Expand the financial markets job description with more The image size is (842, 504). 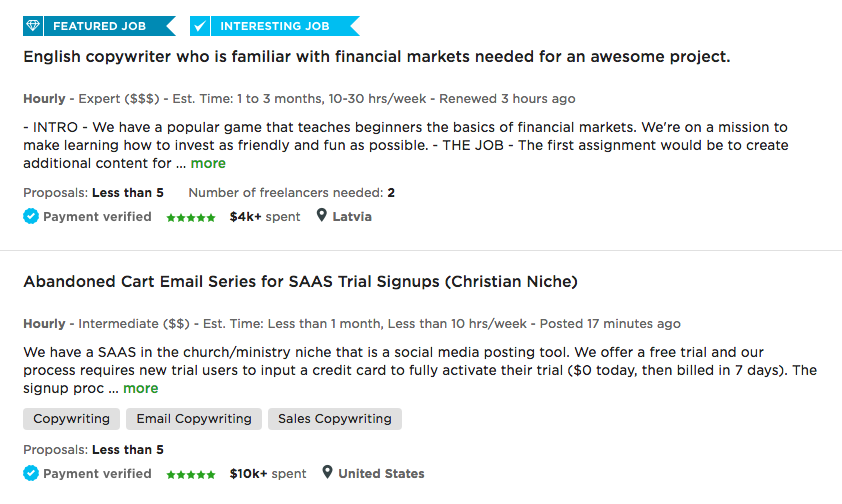pos(208,163)
